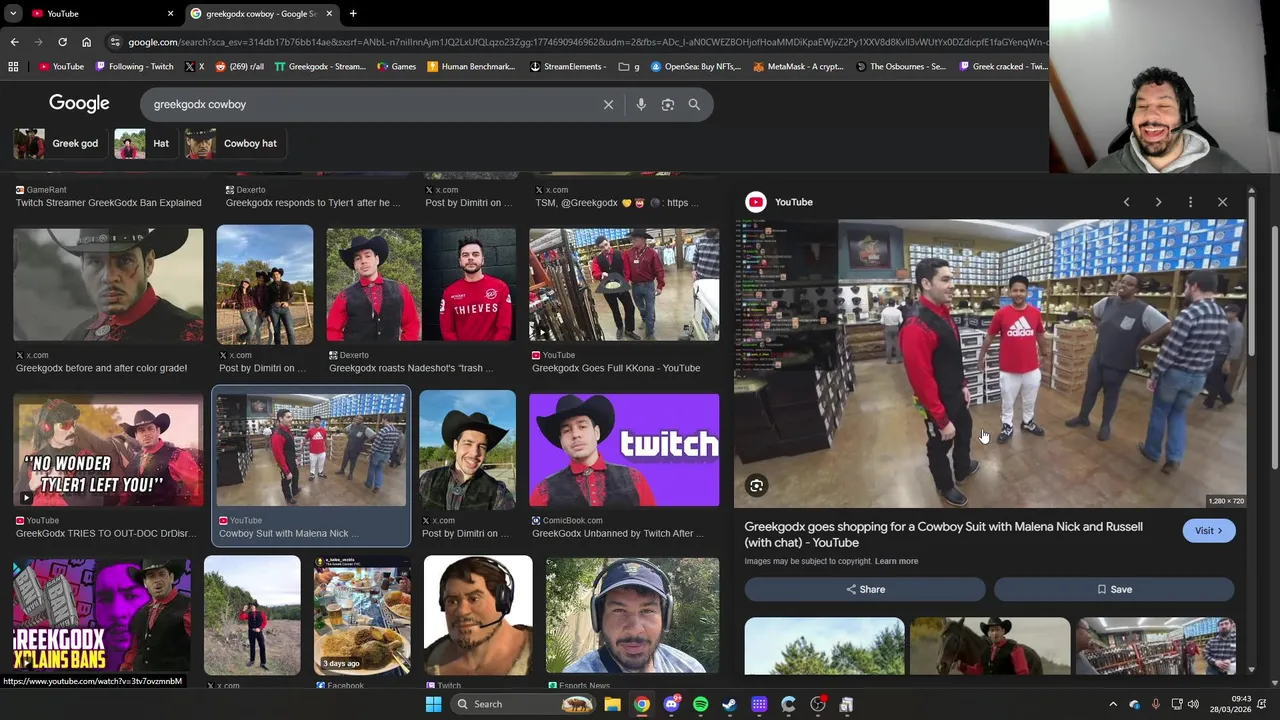The height and width of the screenshot is (720, 1280).
Task: Focus the Google search input field
Action: tap(370, 104)
